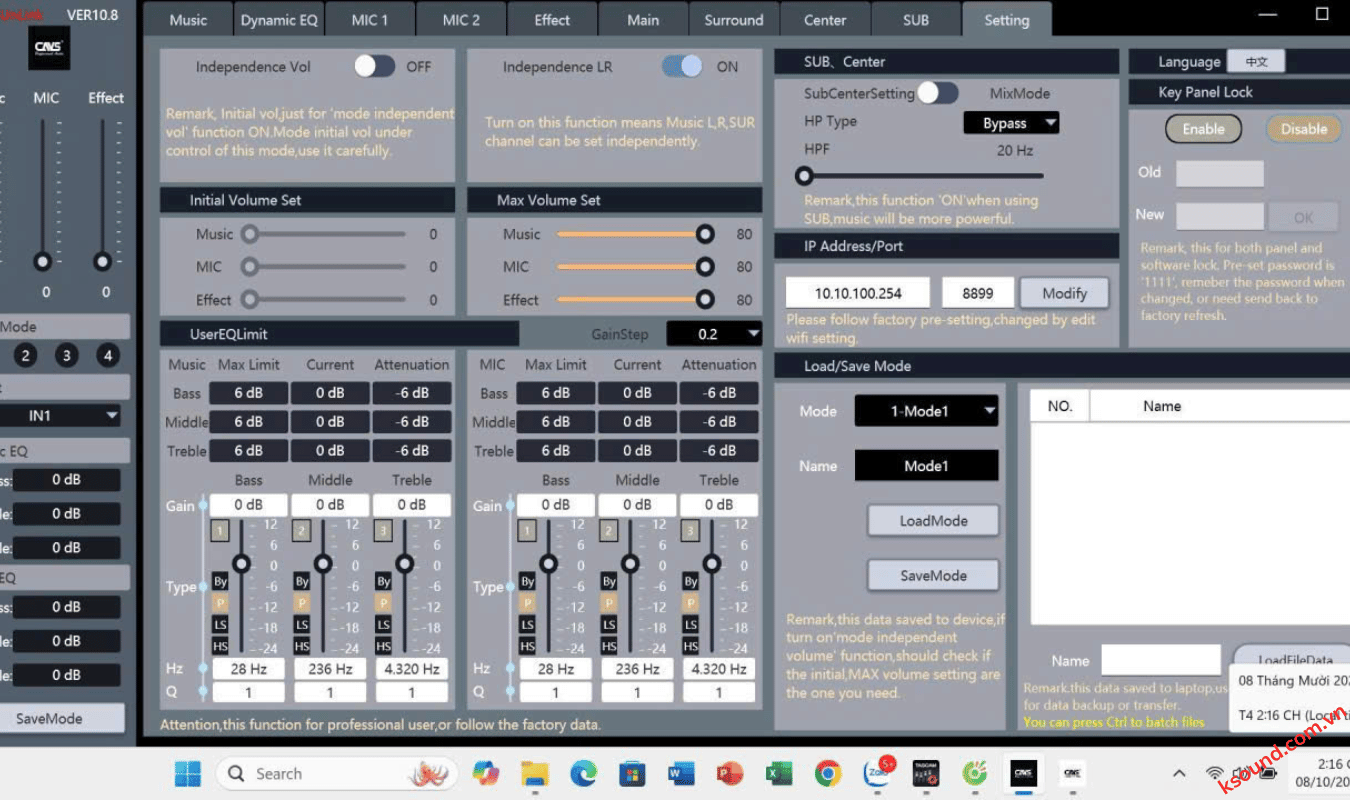The image size is (1350, 800).
Task: Click the Max Volume Music slider handle
Action: (705, 234)
